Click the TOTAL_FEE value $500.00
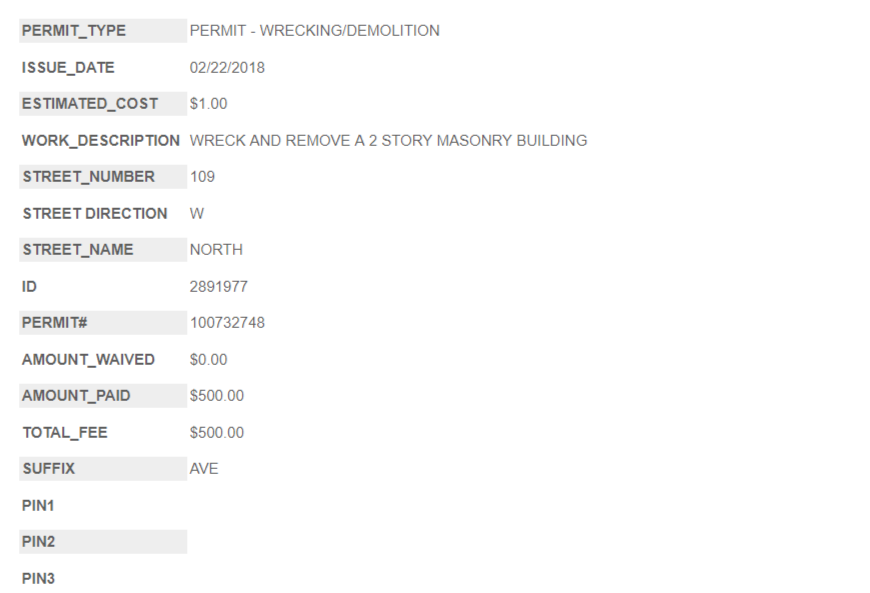Screen dimensions: 870x593 pyautogui.click(x=216, y=433)
